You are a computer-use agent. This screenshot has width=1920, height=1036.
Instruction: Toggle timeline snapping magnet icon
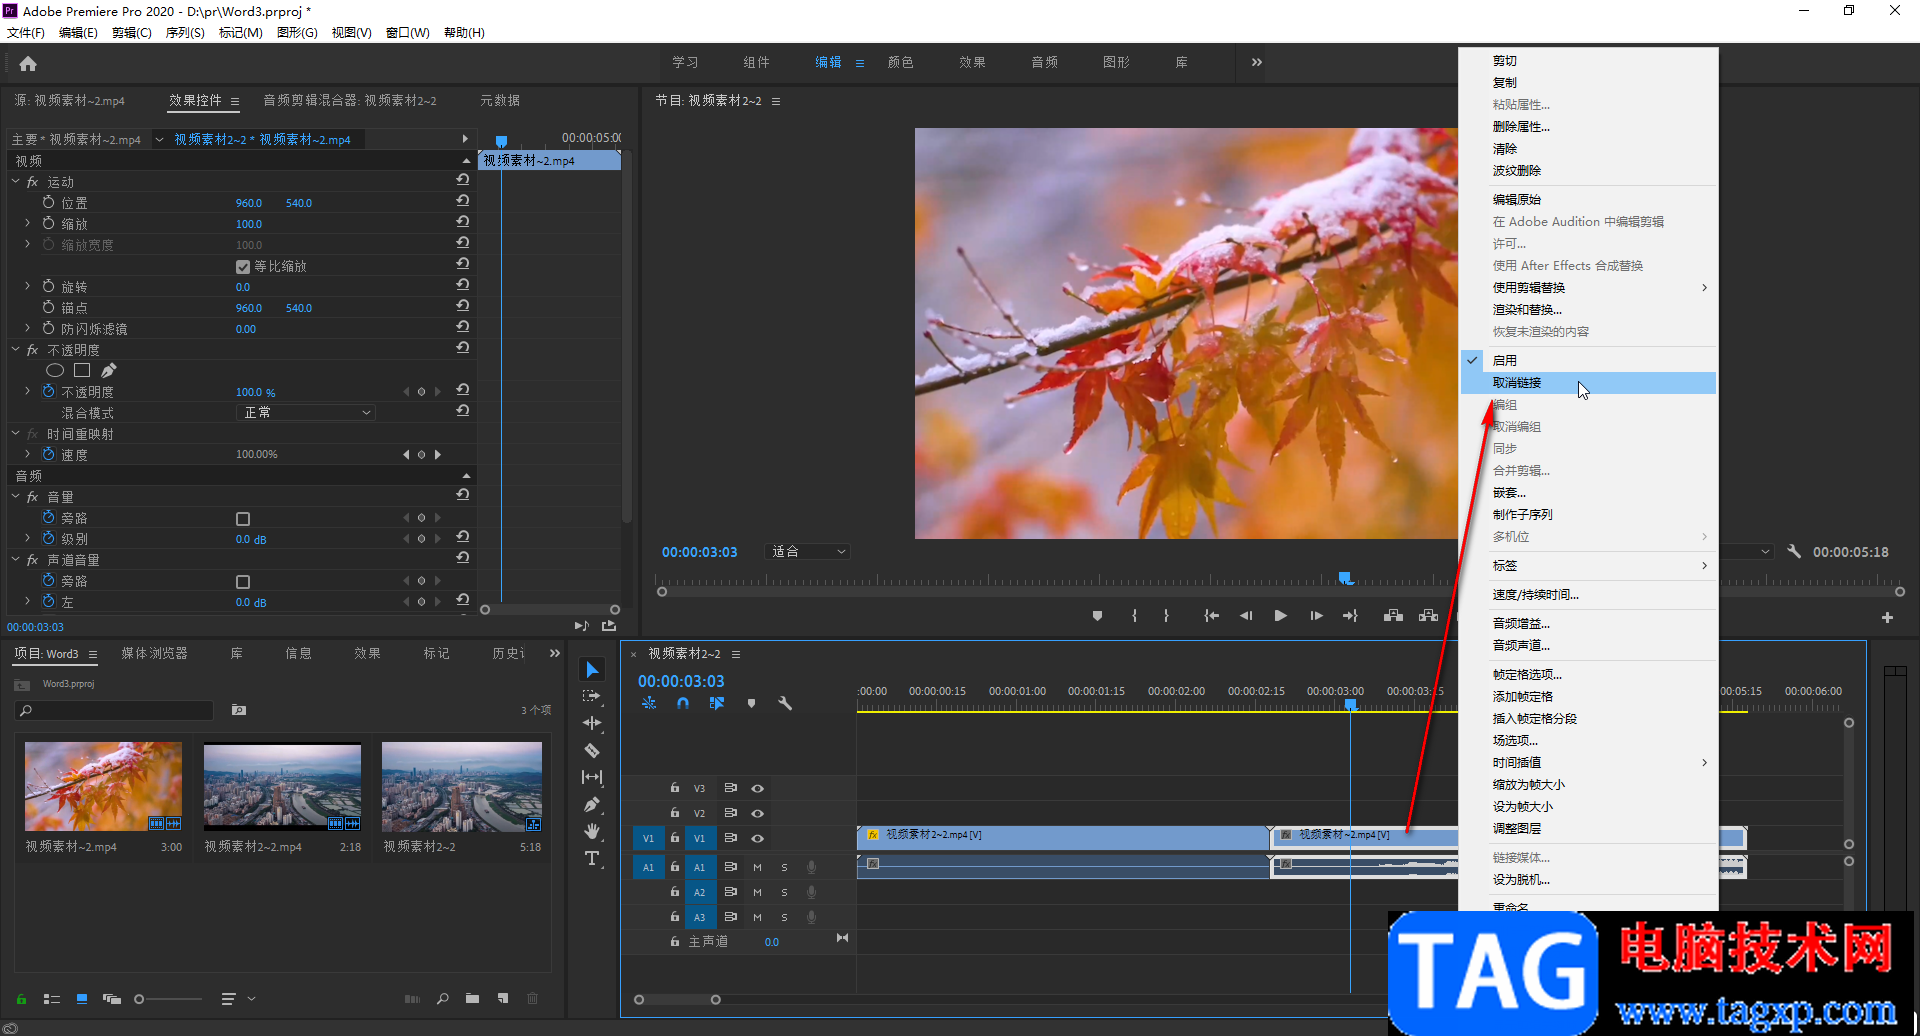[x=683, y=703]
